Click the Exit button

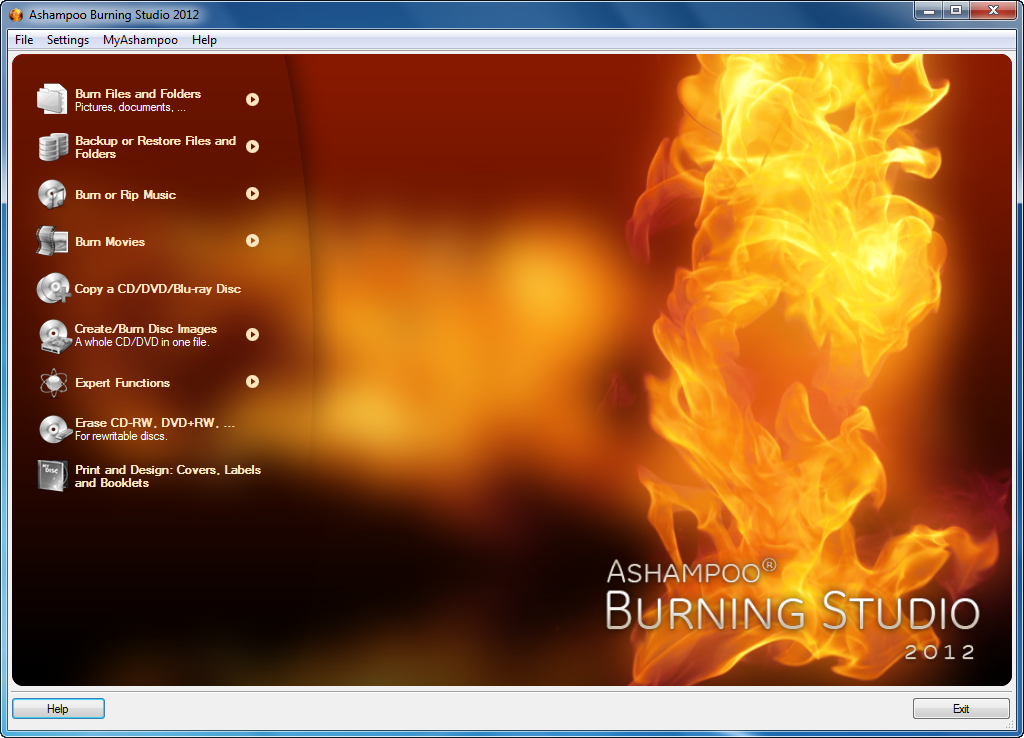(961, 708)
